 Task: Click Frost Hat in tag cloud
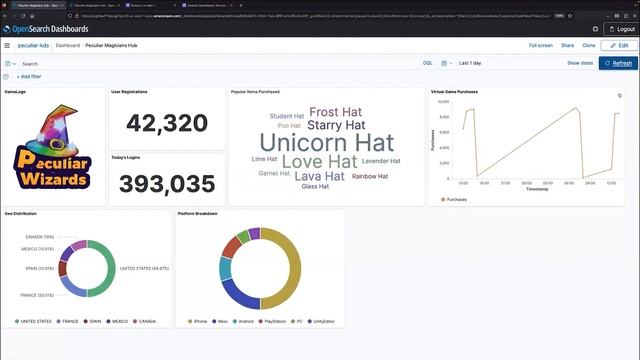click(336, 112)
